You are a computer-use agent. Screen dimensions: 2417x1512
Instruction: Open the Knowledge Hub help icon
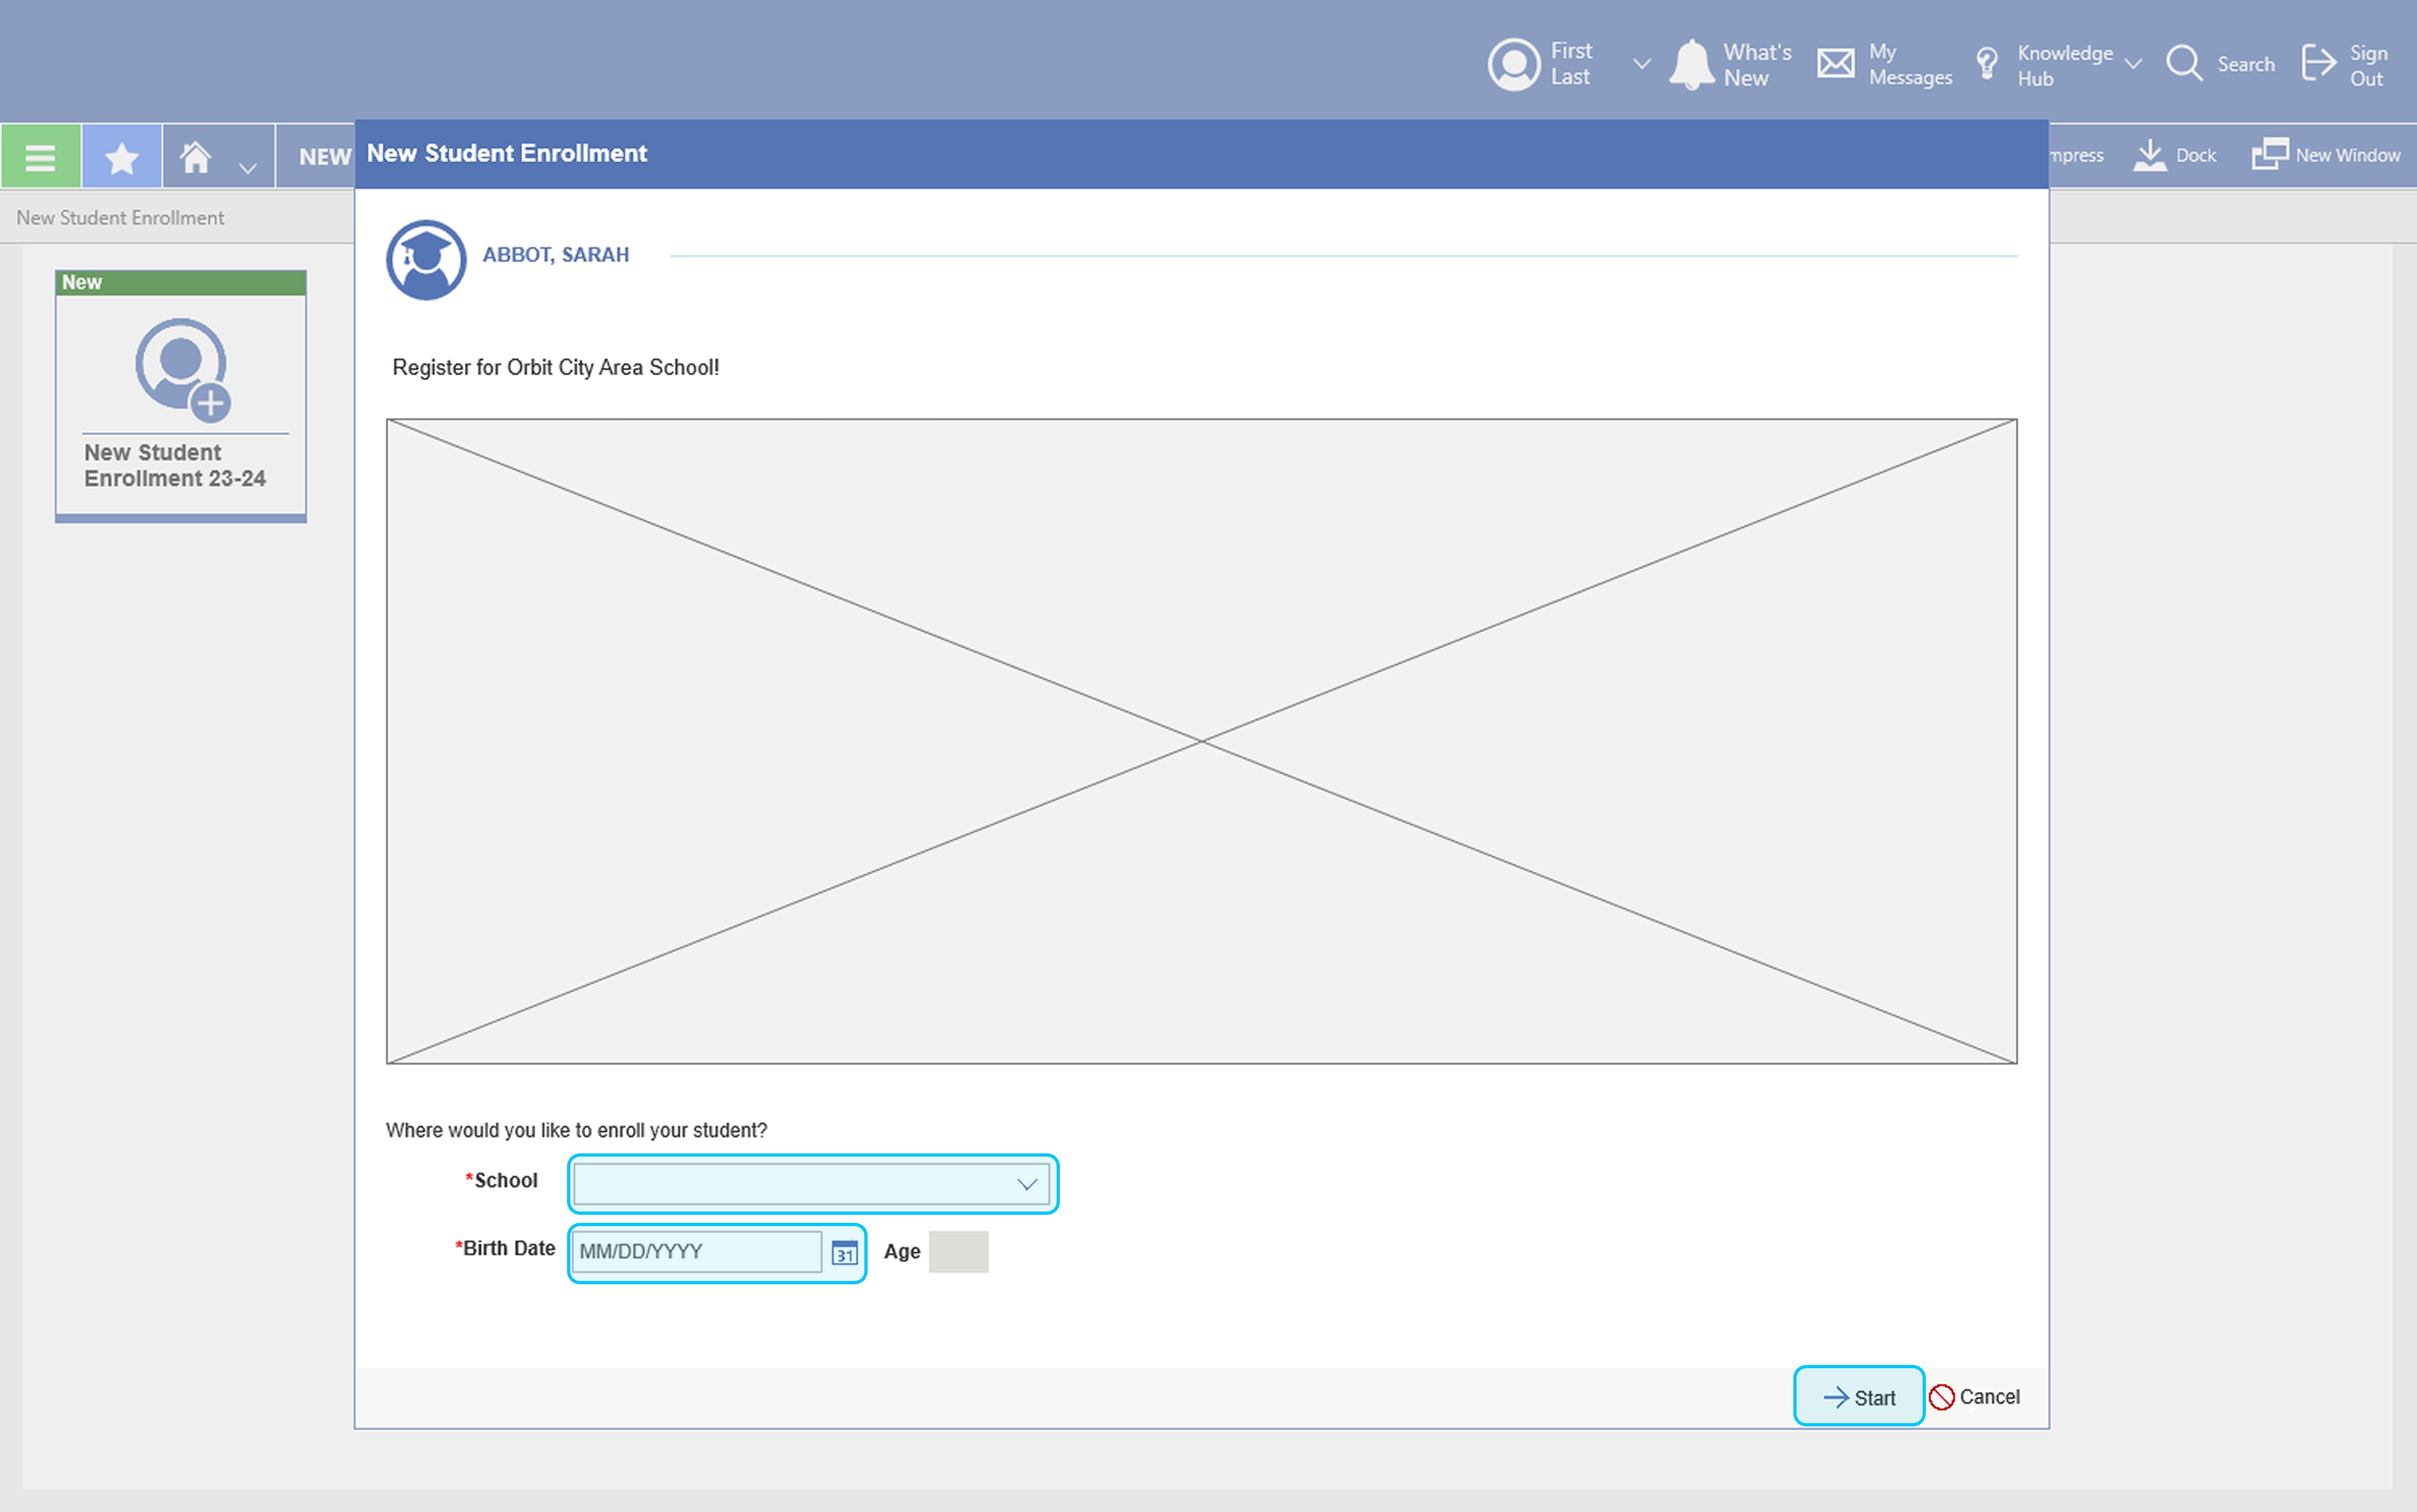click(1987, 64)
